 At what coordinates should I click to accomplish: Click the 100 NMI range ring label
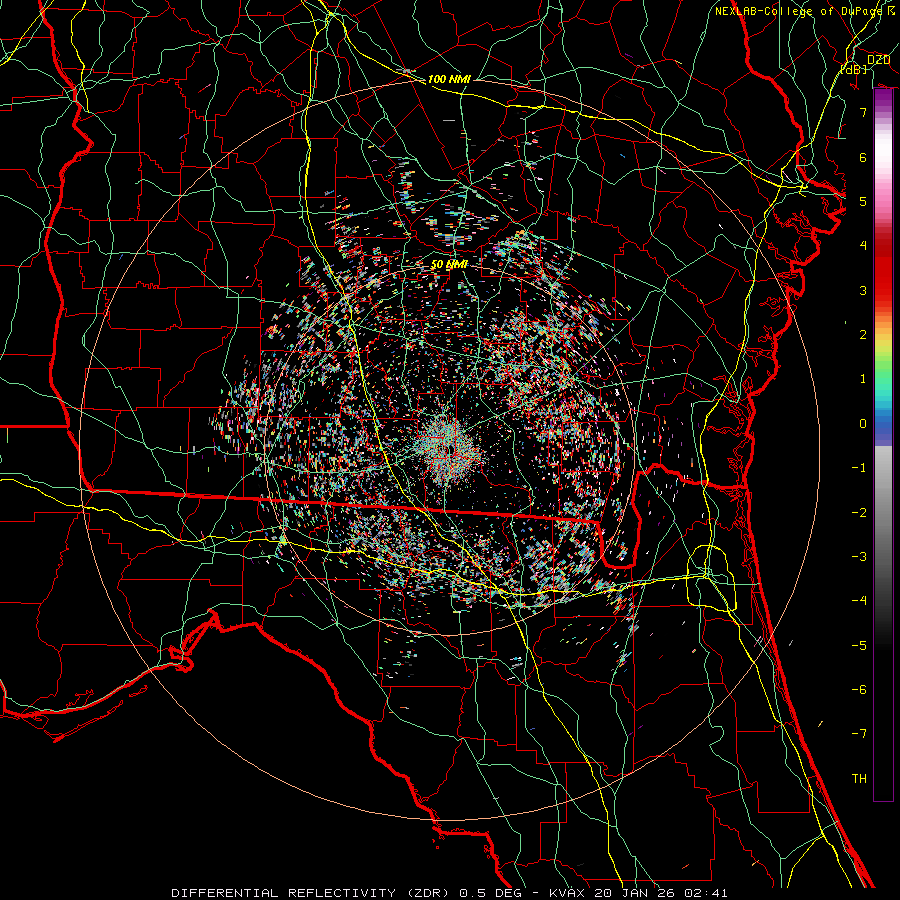(449, 79)
